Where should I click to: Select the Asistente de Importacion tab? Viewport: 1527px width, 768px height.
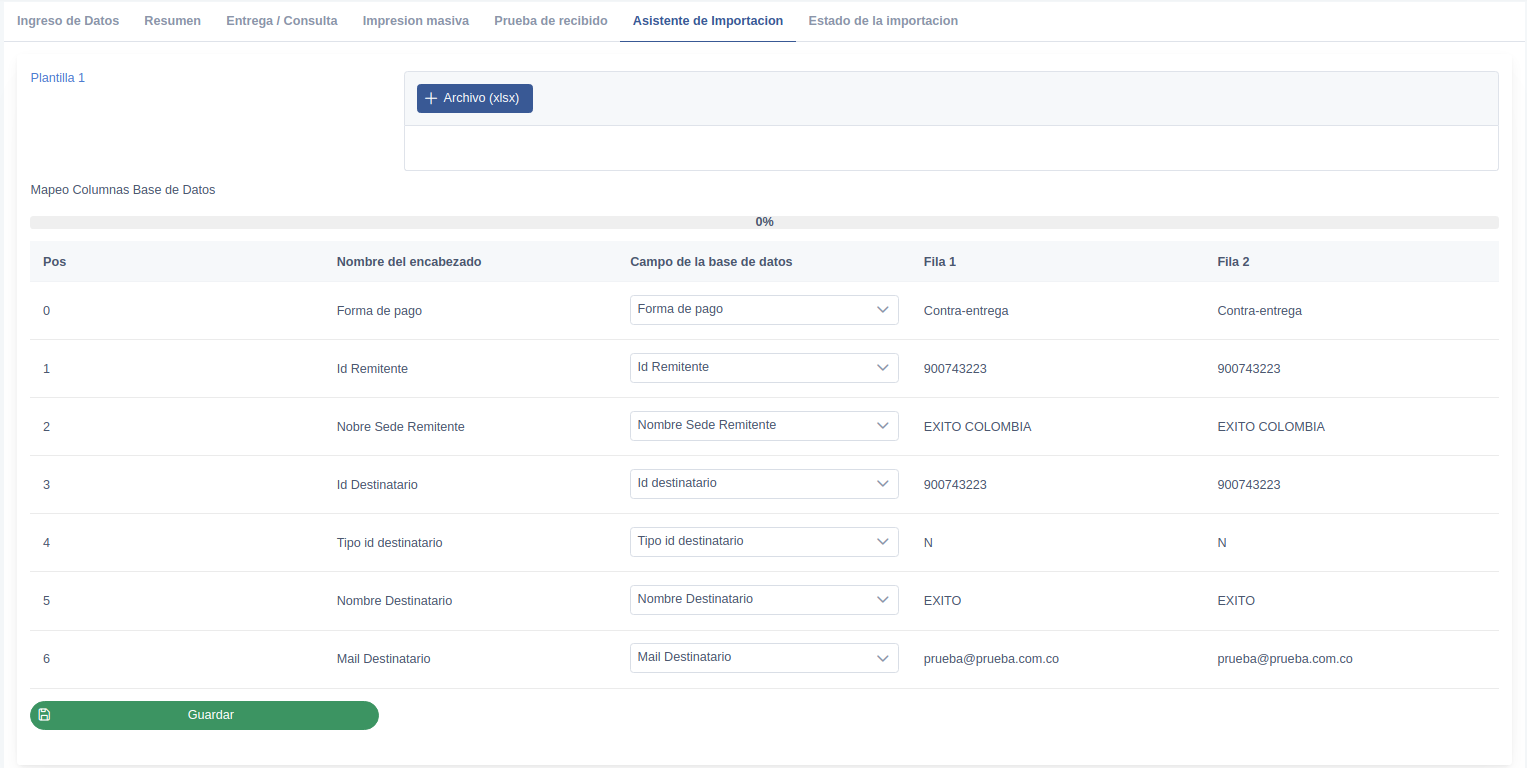tap(707, 21)
